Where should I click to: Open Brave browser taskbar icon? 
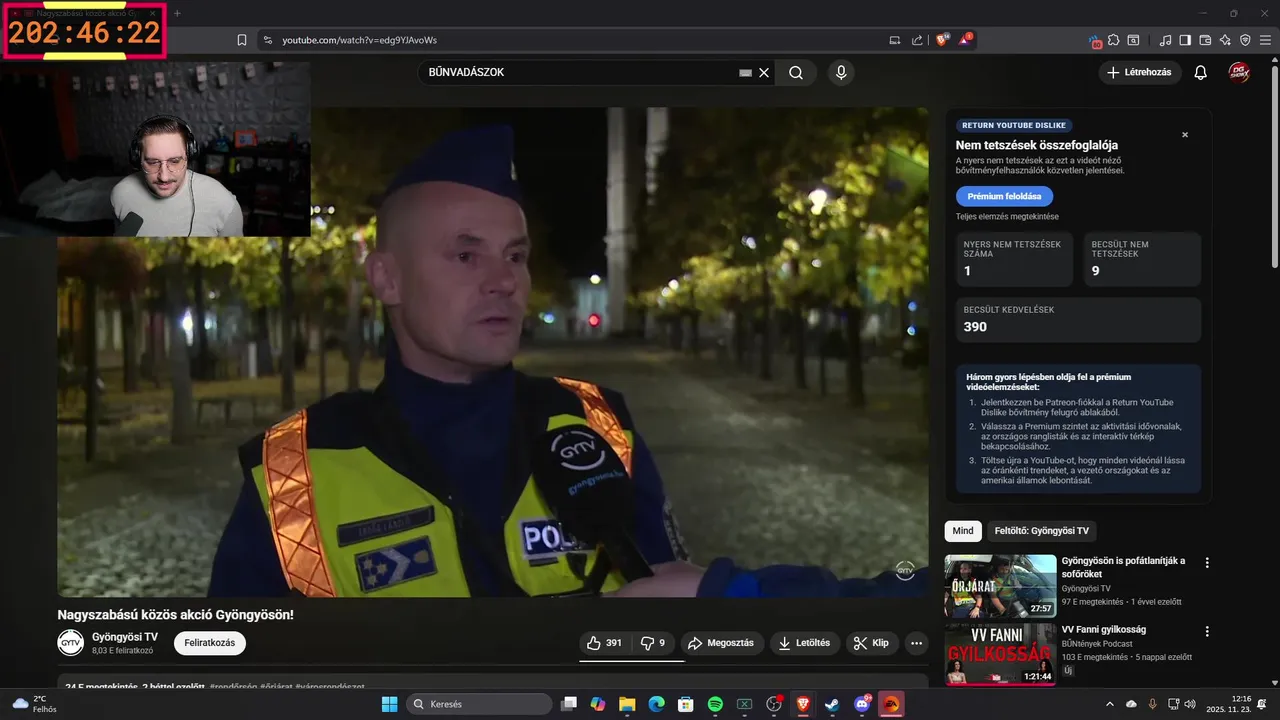click(803, 704)
